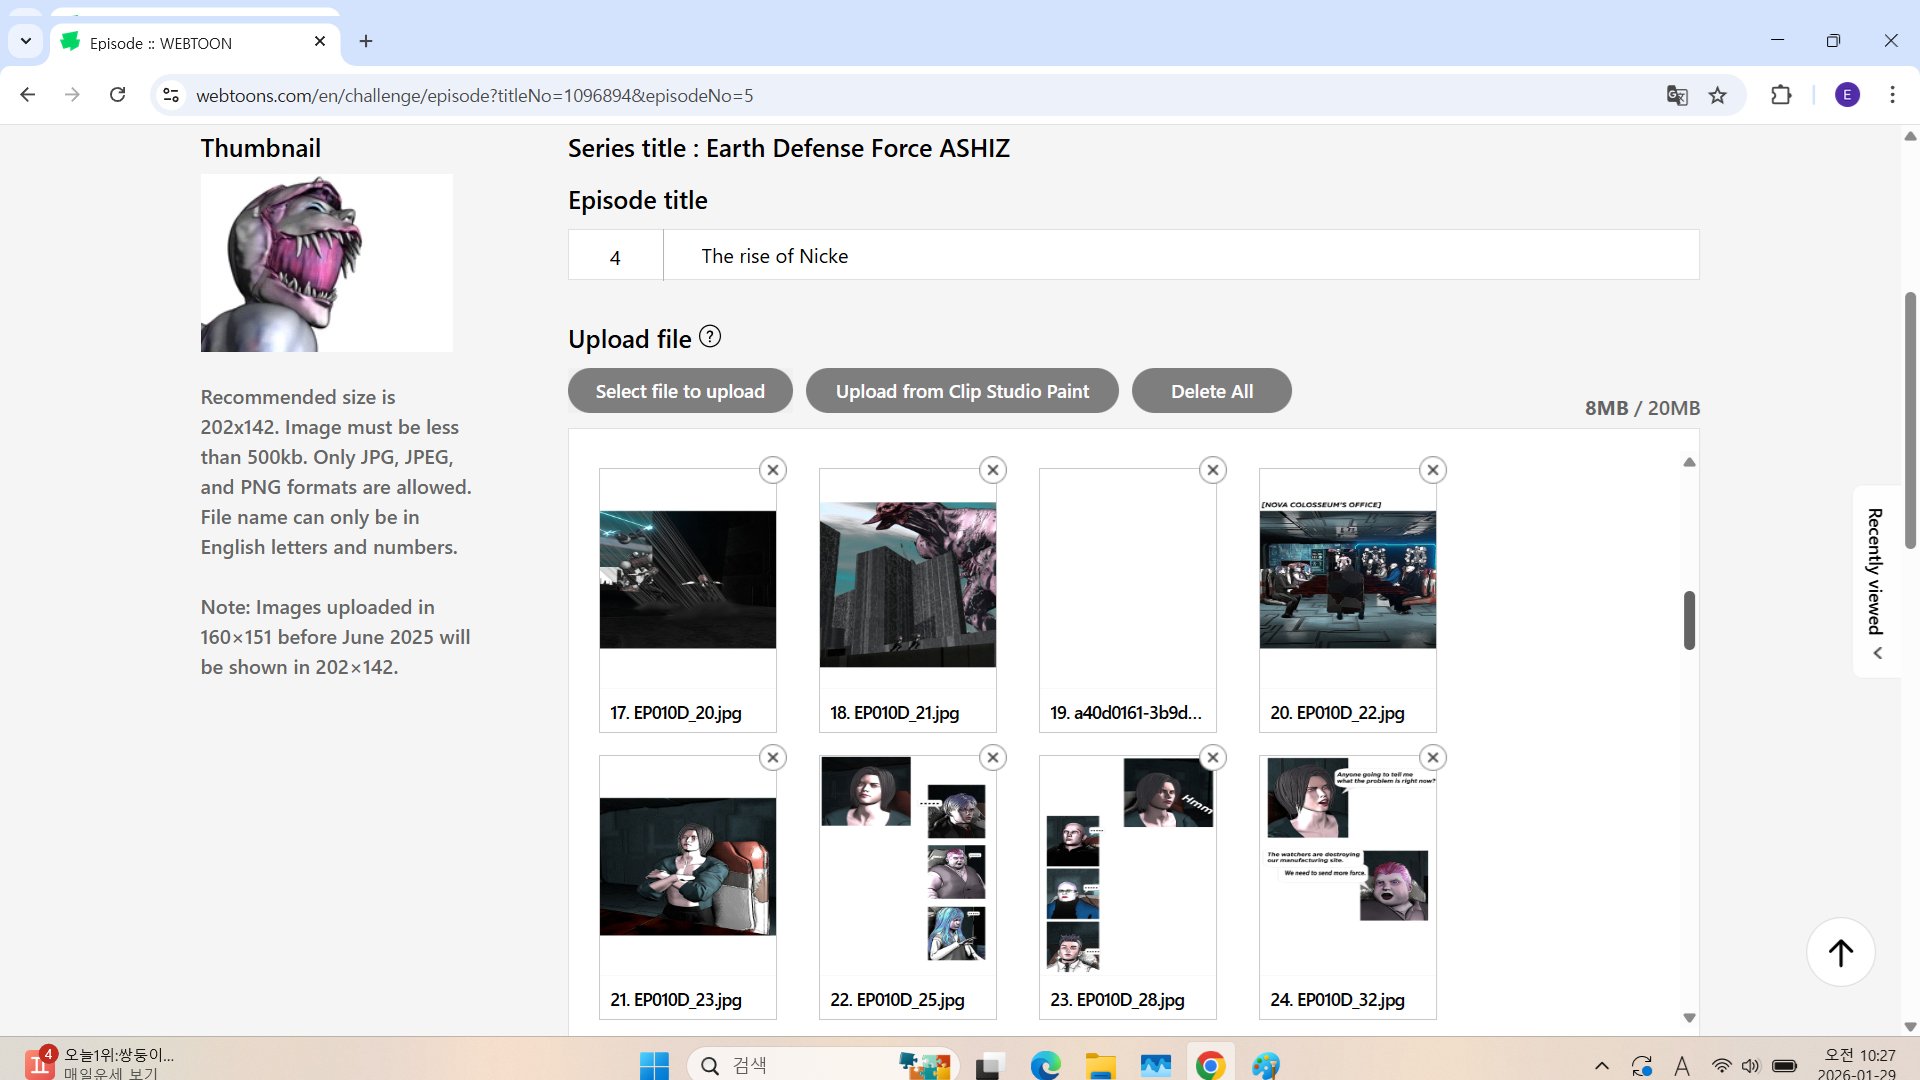Viewport: 1920px width, 1080px height.
Task: Click Upload from Clip Studio Paint
Action: click(x=962, y=391)
